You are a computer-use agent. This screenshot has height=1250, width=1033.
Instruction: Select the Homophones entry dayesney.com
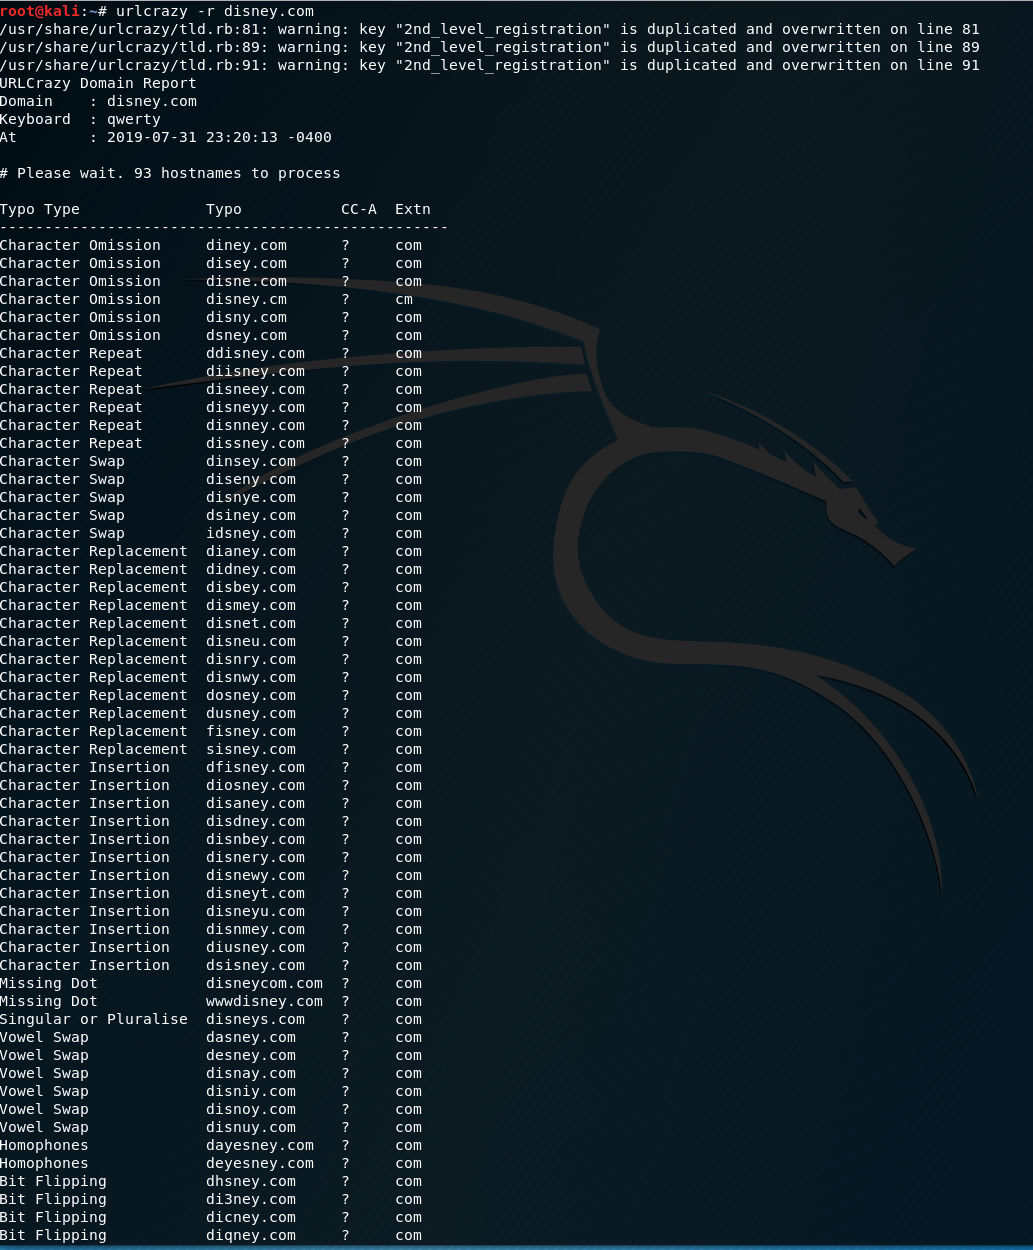[259, 1145]
